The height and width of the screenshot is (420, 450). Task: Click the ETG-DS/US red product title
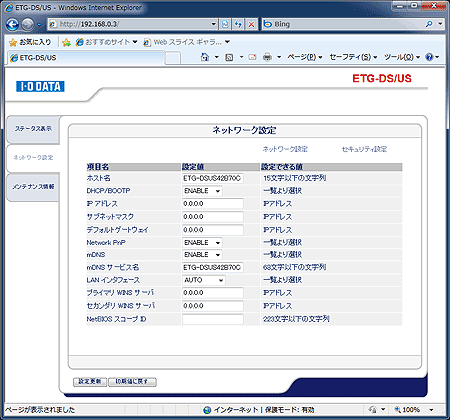click(x=382, y=78)
